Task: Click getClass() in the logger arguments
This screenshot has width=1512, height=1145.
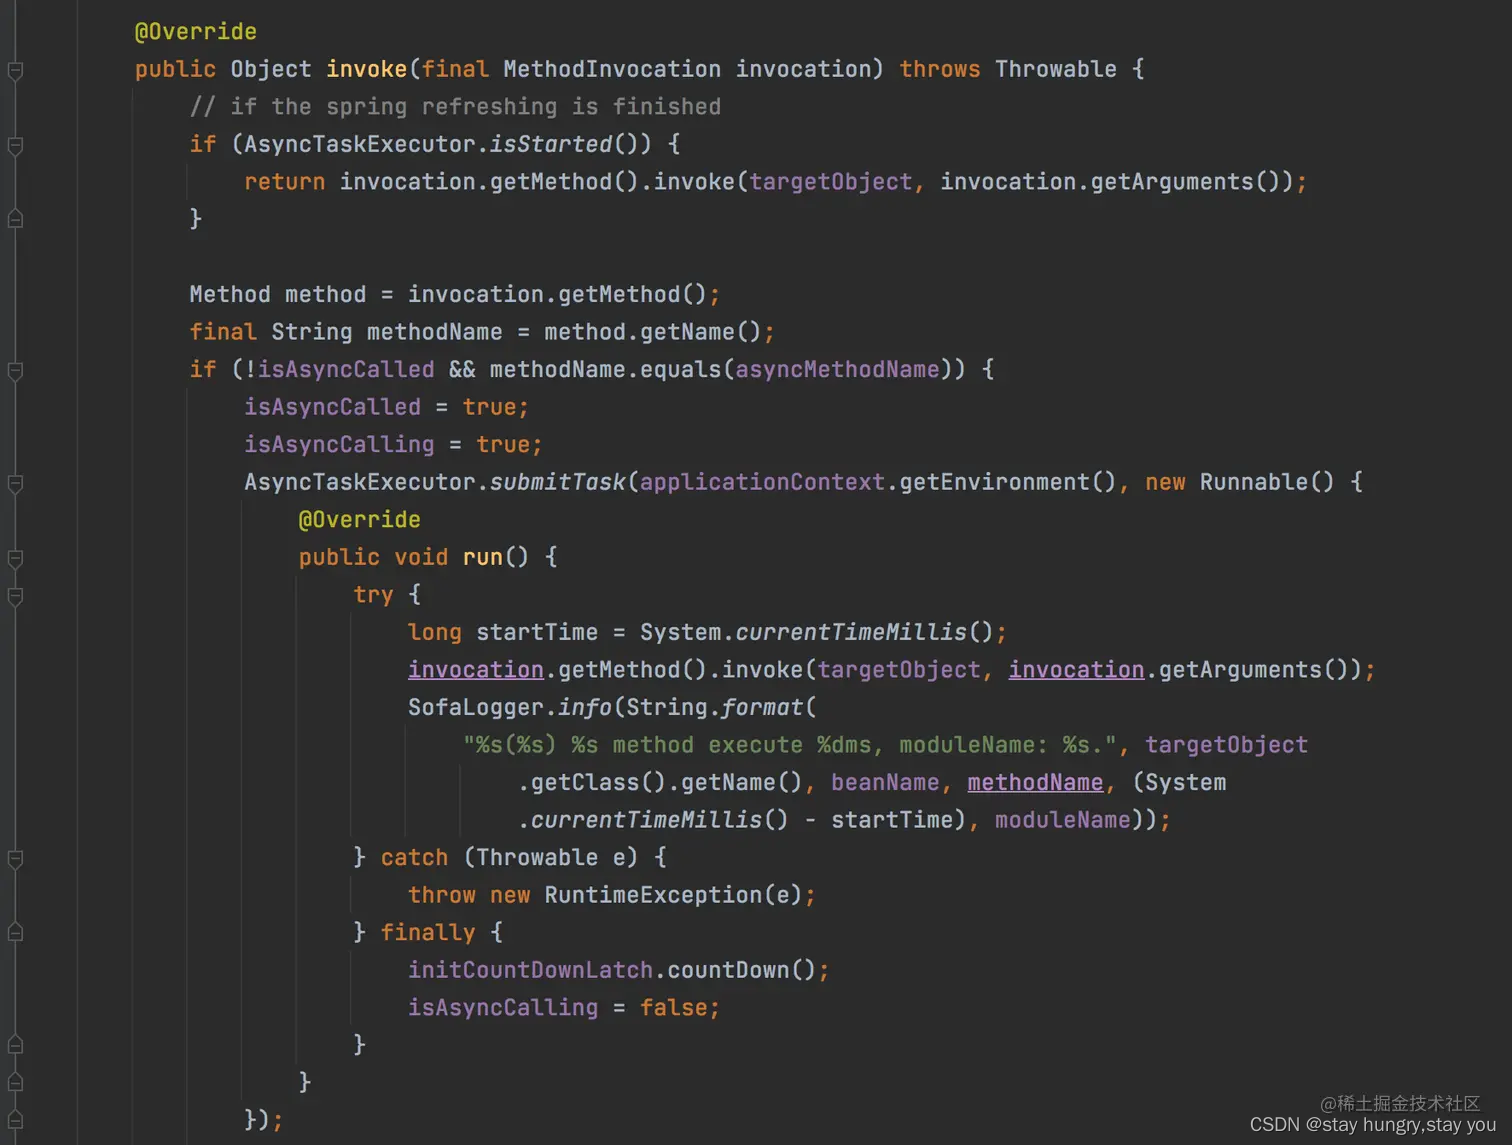Action: pyautogui.click(x=598, y=782)
